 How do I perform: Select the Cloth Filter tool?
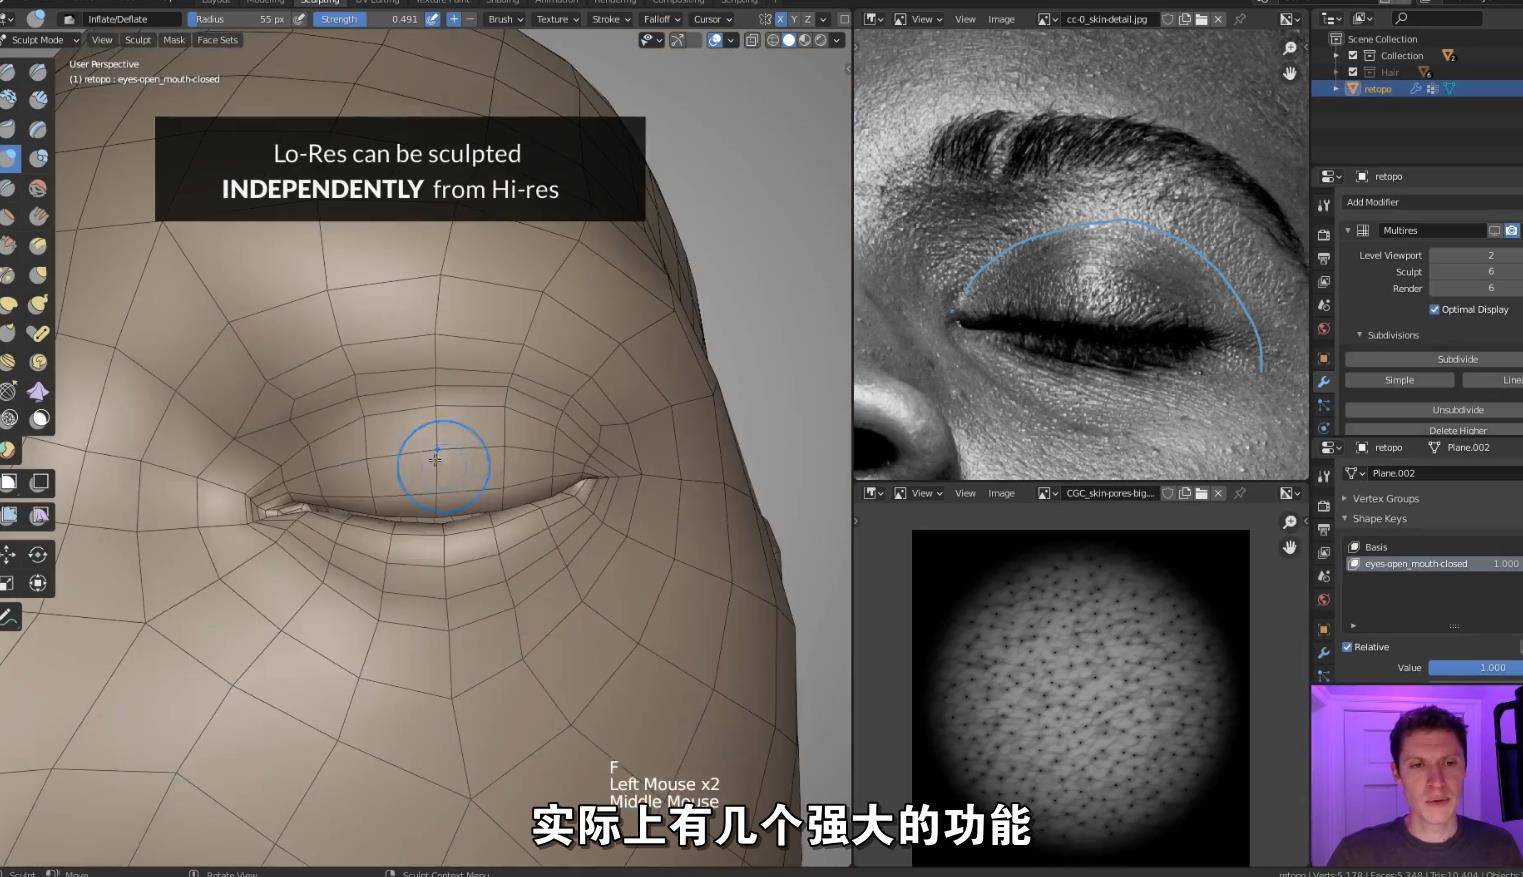pos(38,516)
